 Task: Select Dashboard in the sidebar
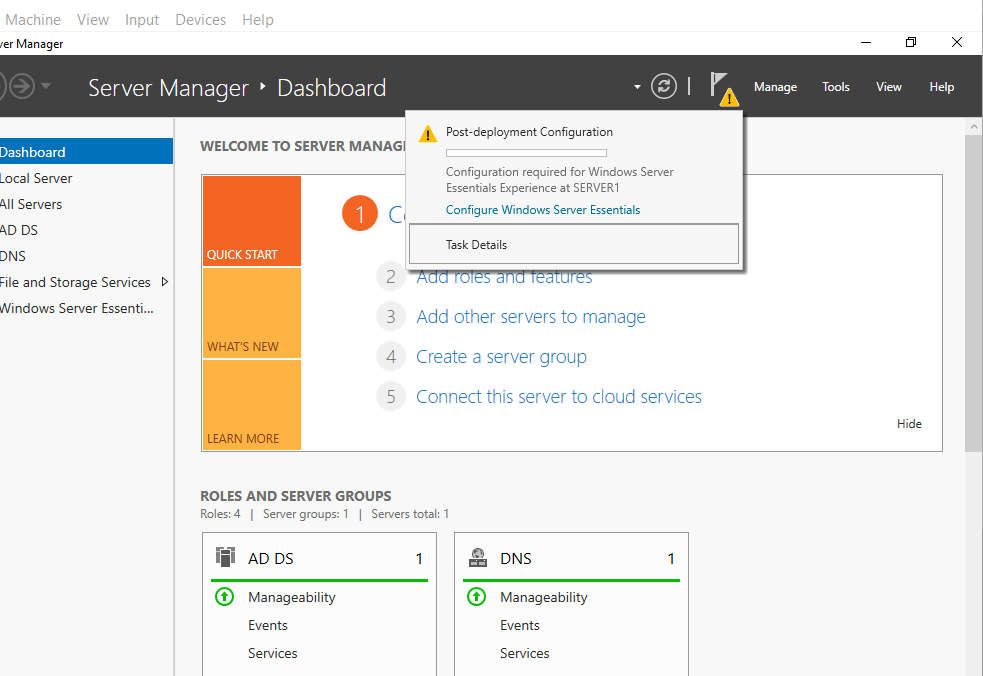tap(86, 152)
